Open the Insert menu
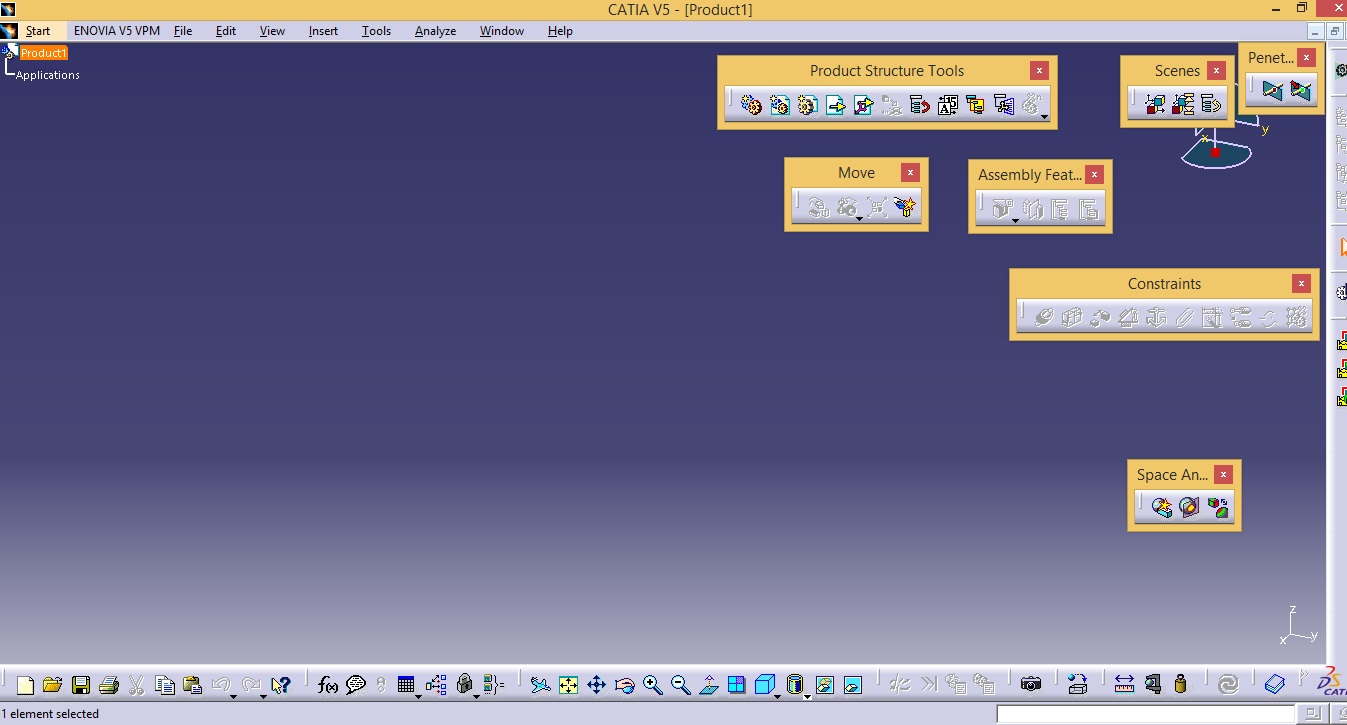 tap(323, 31)
